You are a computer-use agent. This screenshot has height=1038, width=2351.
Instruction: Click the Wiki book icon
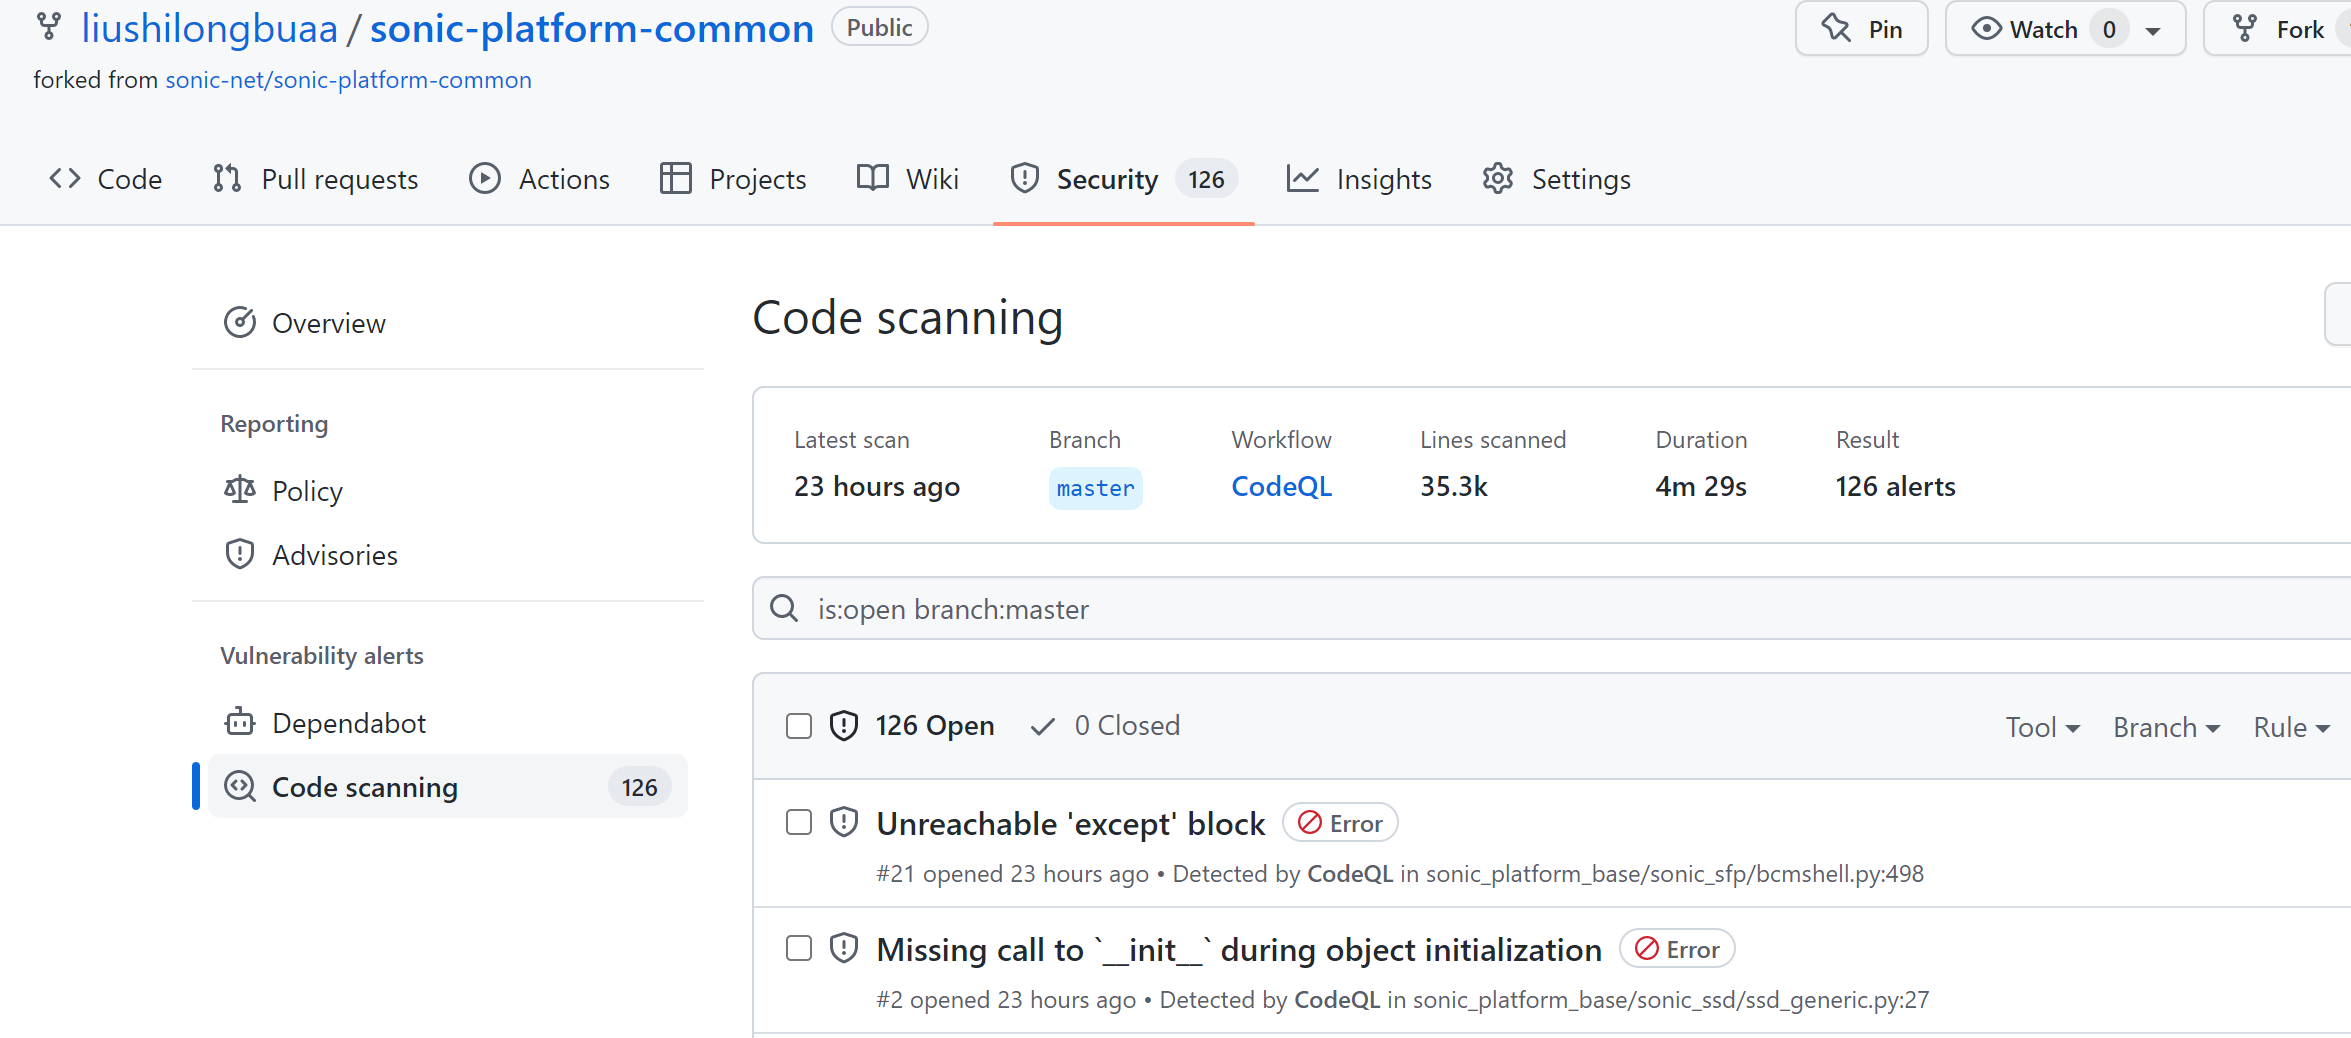pos(873,179)
